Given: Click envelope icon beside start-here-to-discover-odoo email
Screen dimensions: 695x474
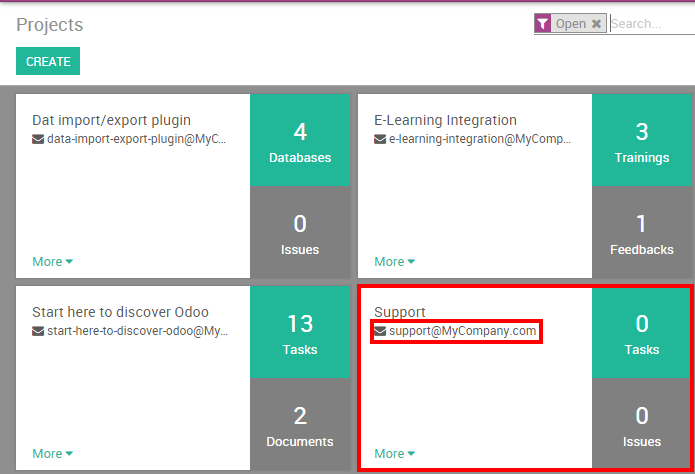Looking at the screenshot, I should click(38, 331).
